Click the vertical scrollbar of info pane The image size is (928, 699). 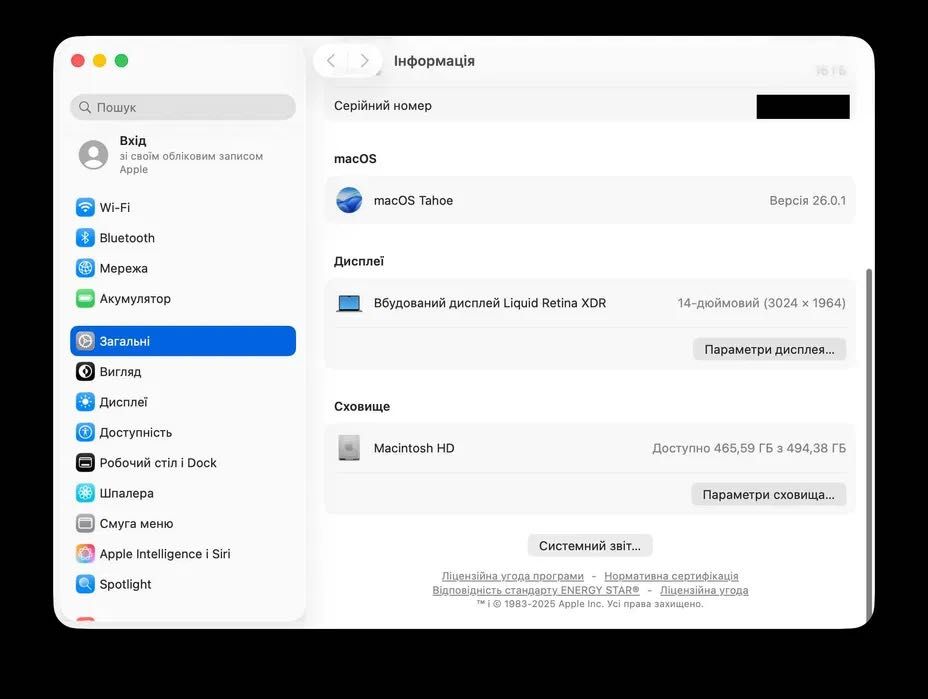pyautogui.click(x=869, y=444)
